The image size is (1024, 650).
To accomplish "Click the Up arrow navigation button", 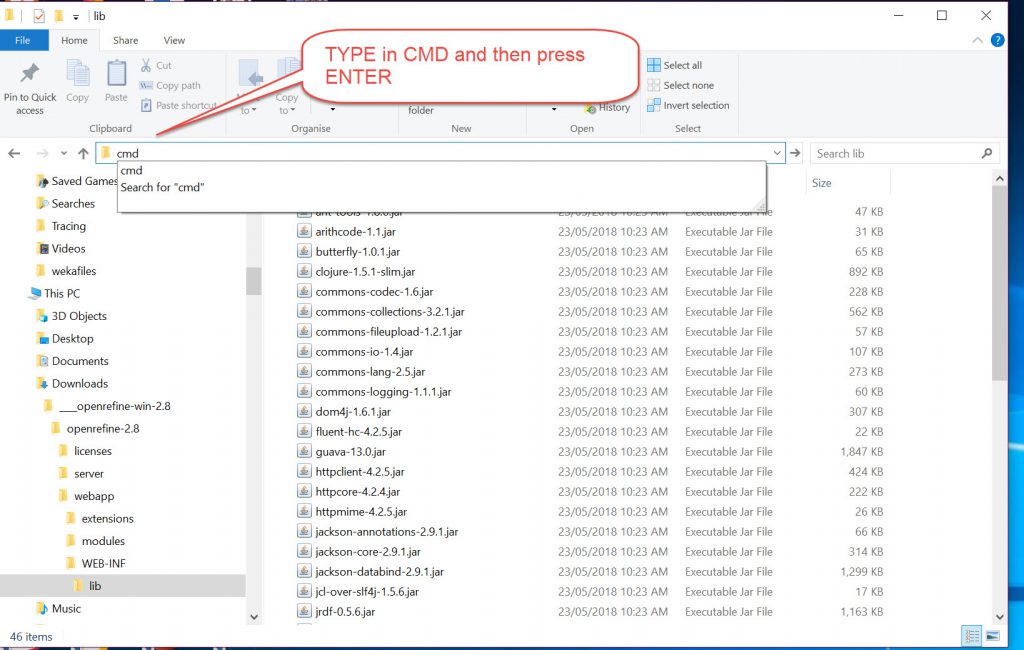I will click(83, 153).
